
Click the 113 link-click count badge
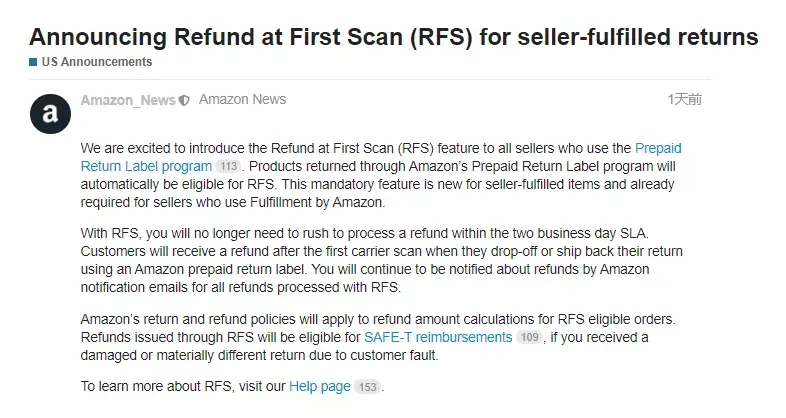(x=229, y=166)
